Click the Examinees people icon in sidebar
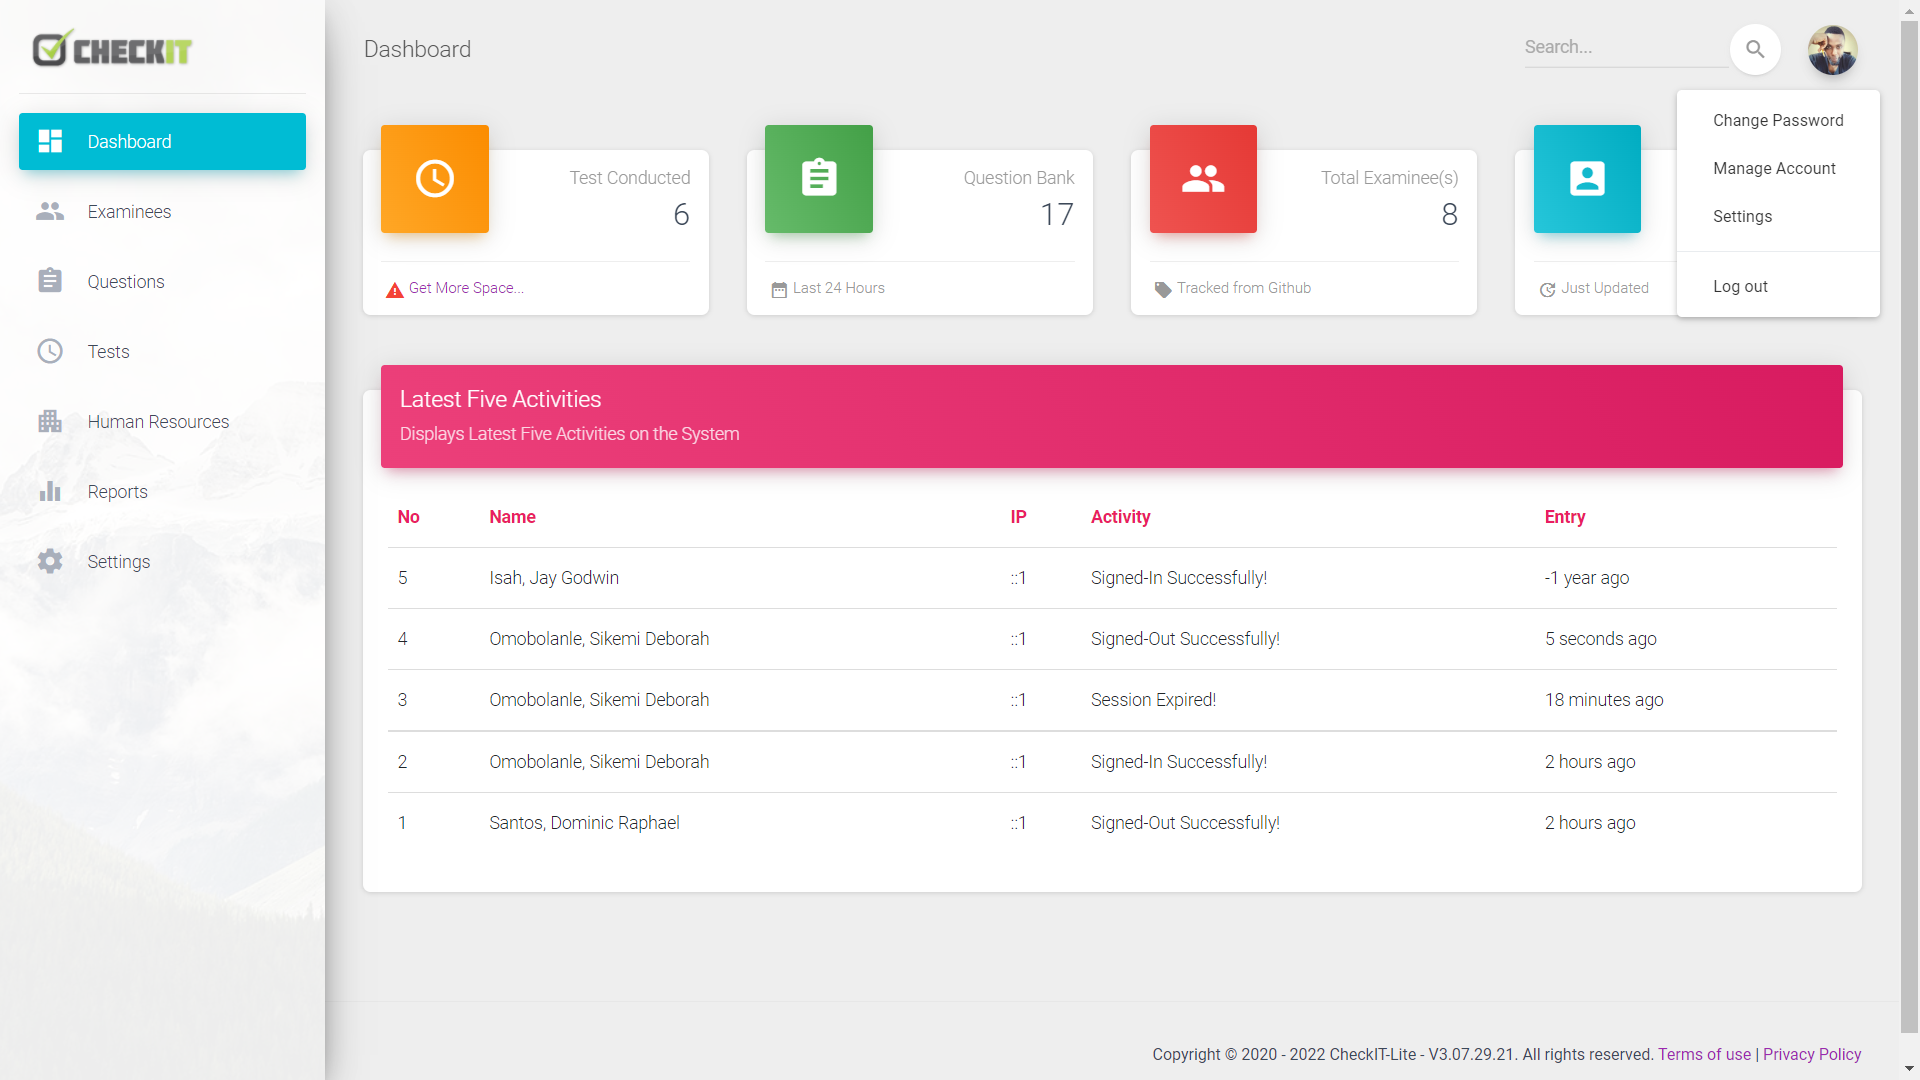This screenshot has width=1920, height=1080. 50,212
